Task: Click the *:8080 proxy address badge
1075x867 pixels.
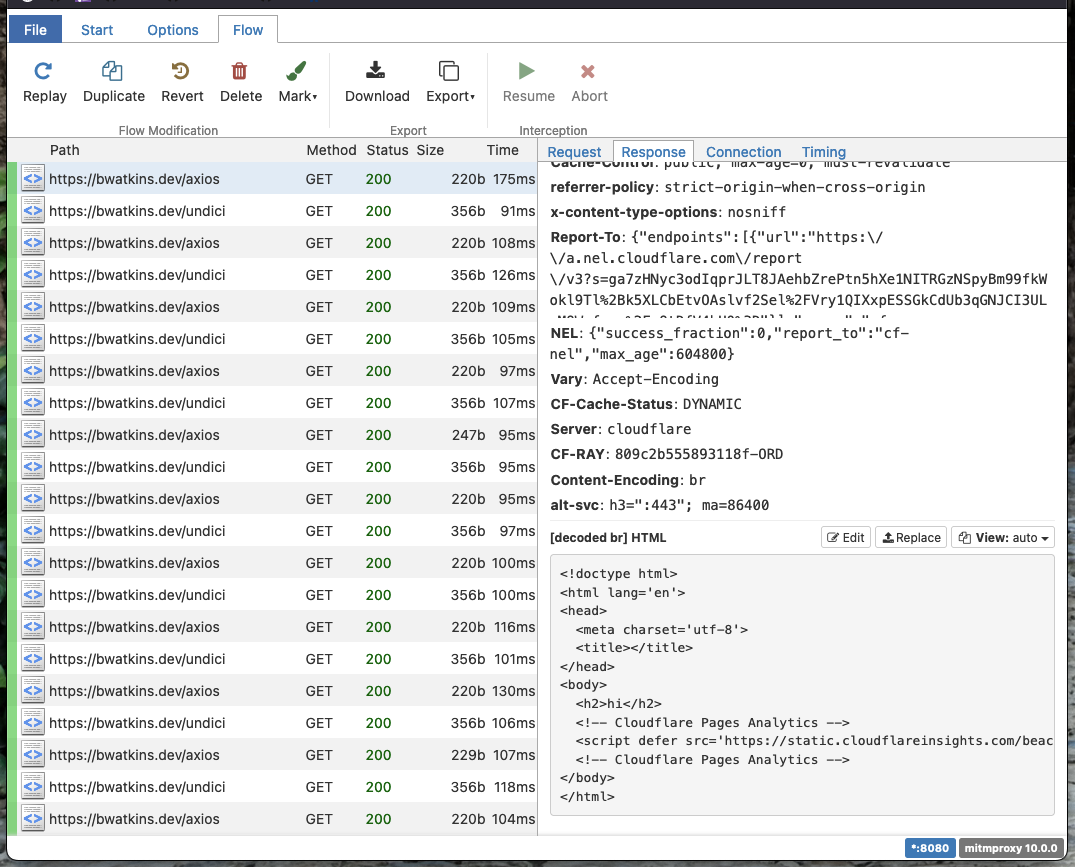Action: point(929,847)
